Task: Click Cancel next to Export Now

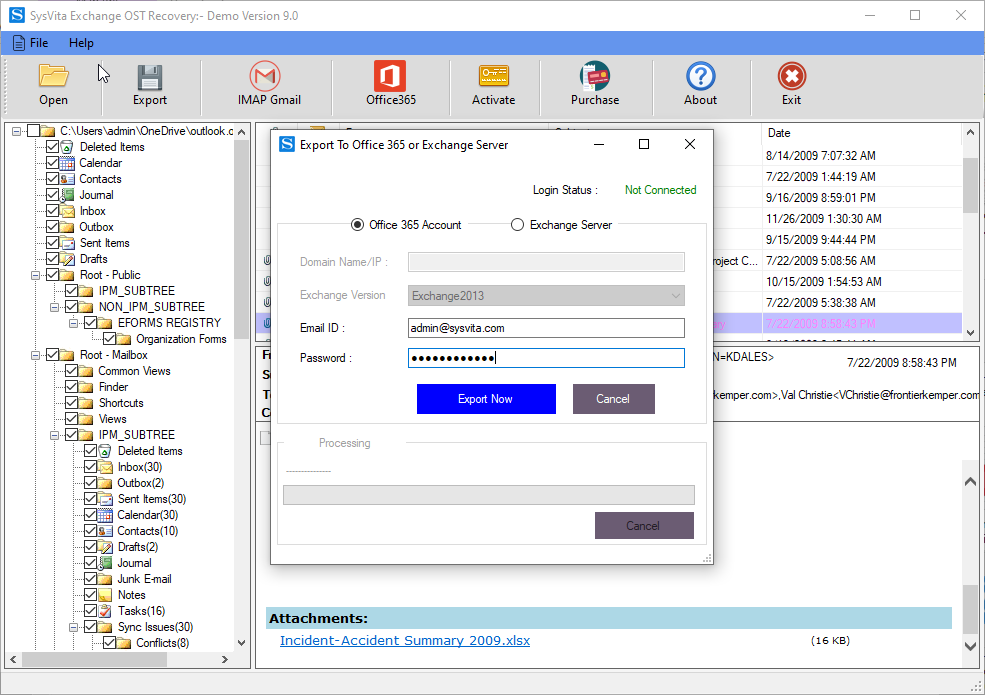Action: click(613, 399)
